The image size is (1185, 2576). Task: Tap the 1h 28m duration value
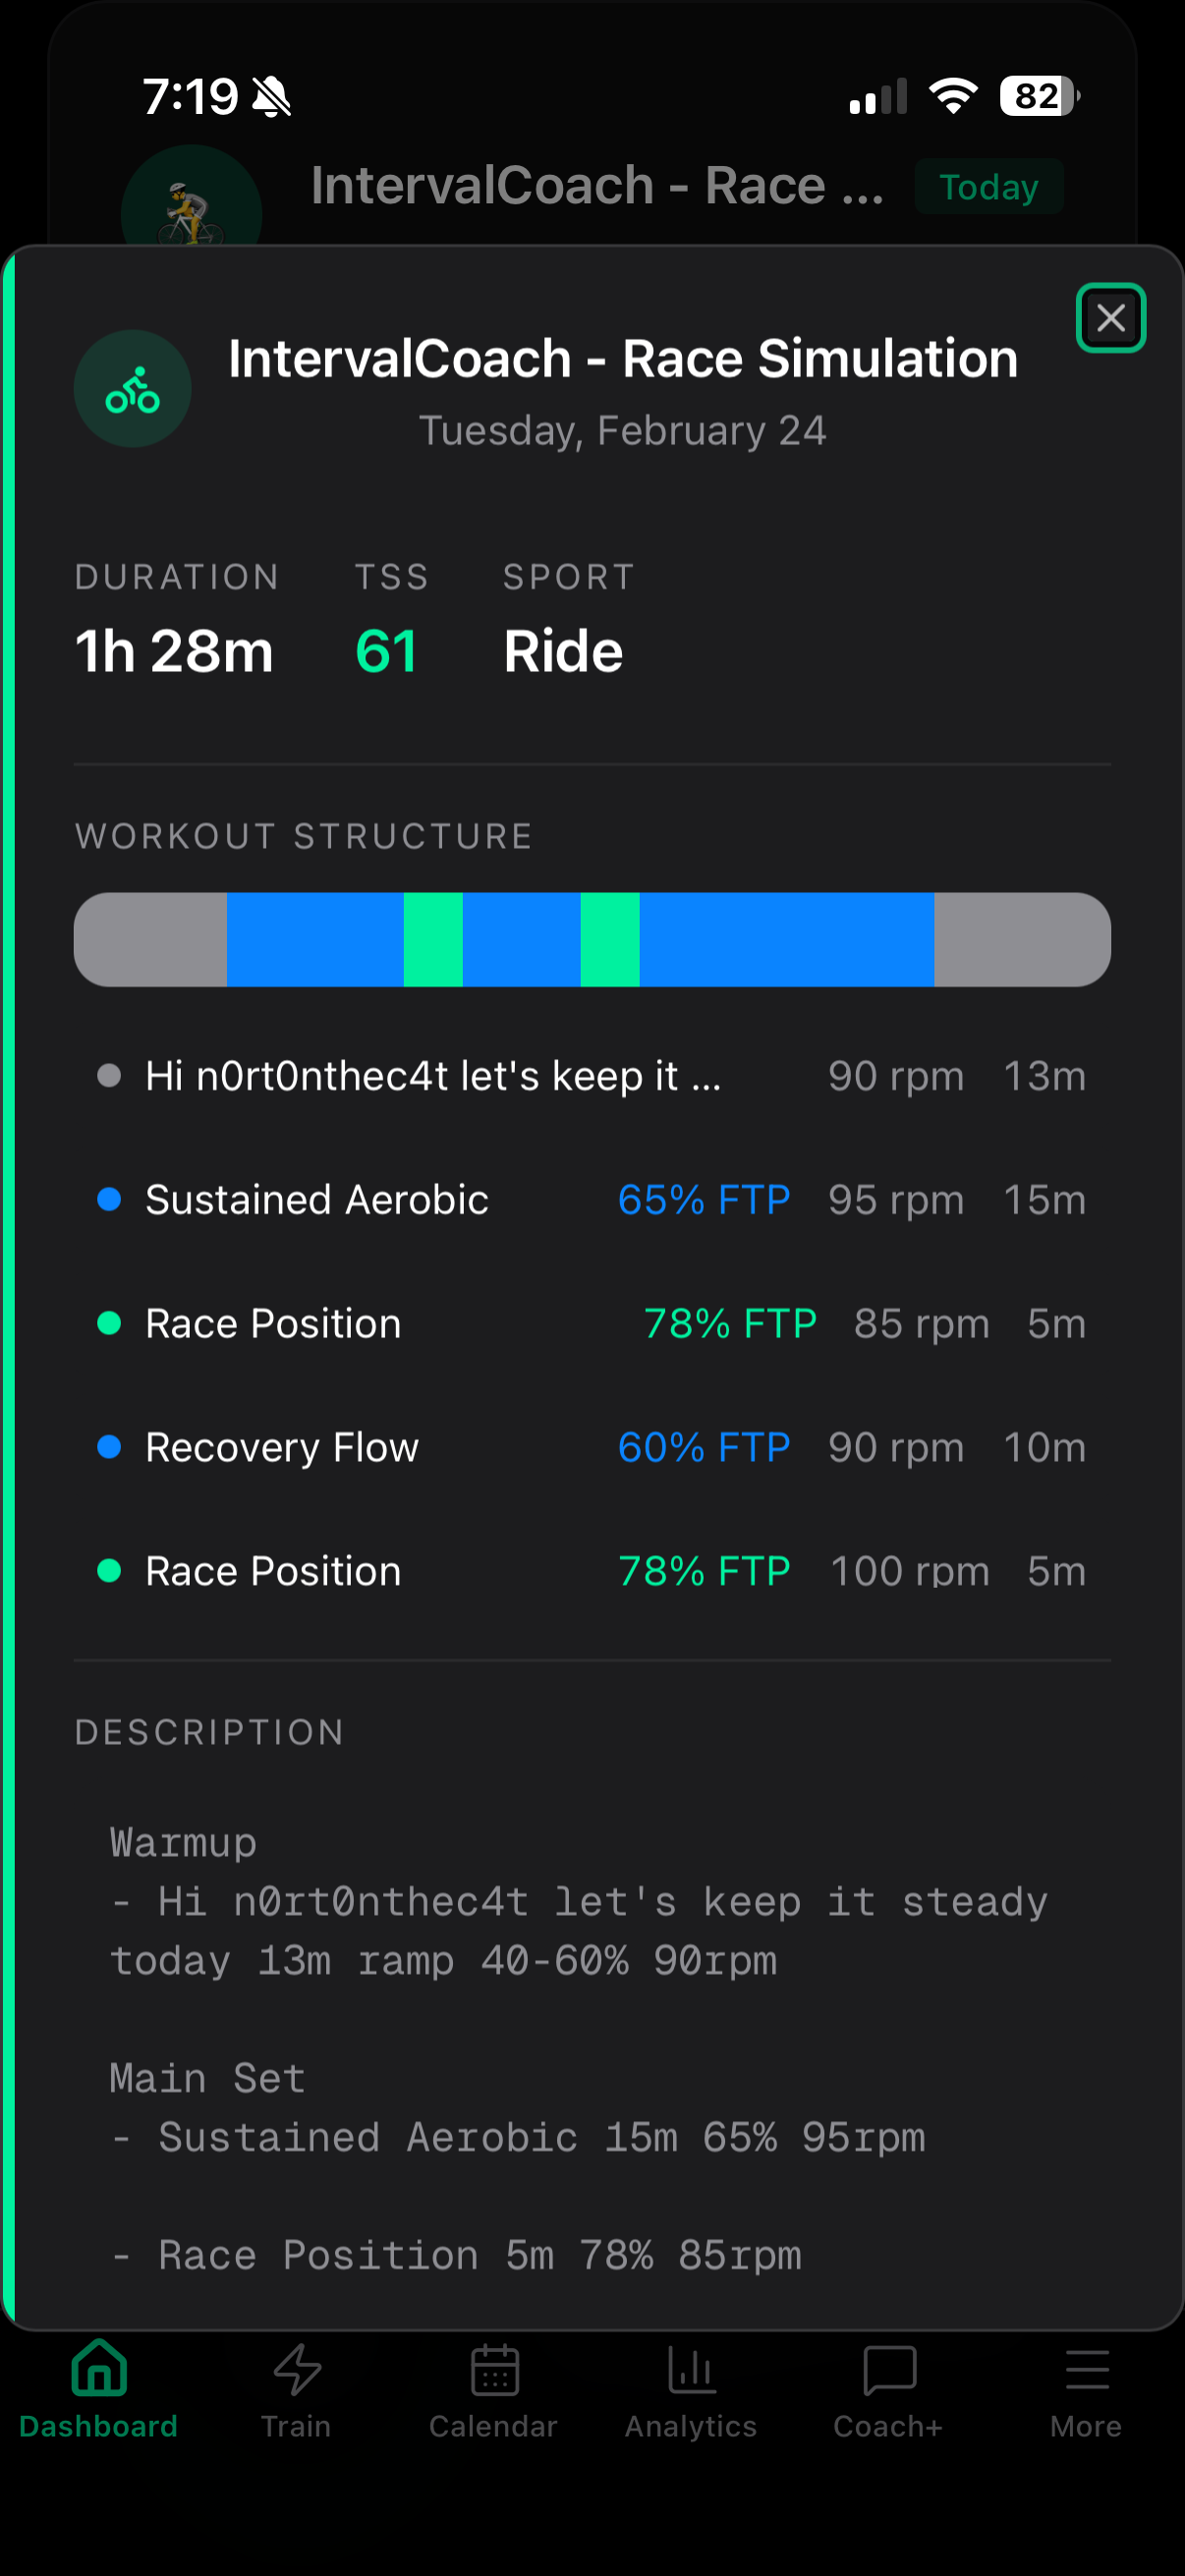[x=174, y=652]
